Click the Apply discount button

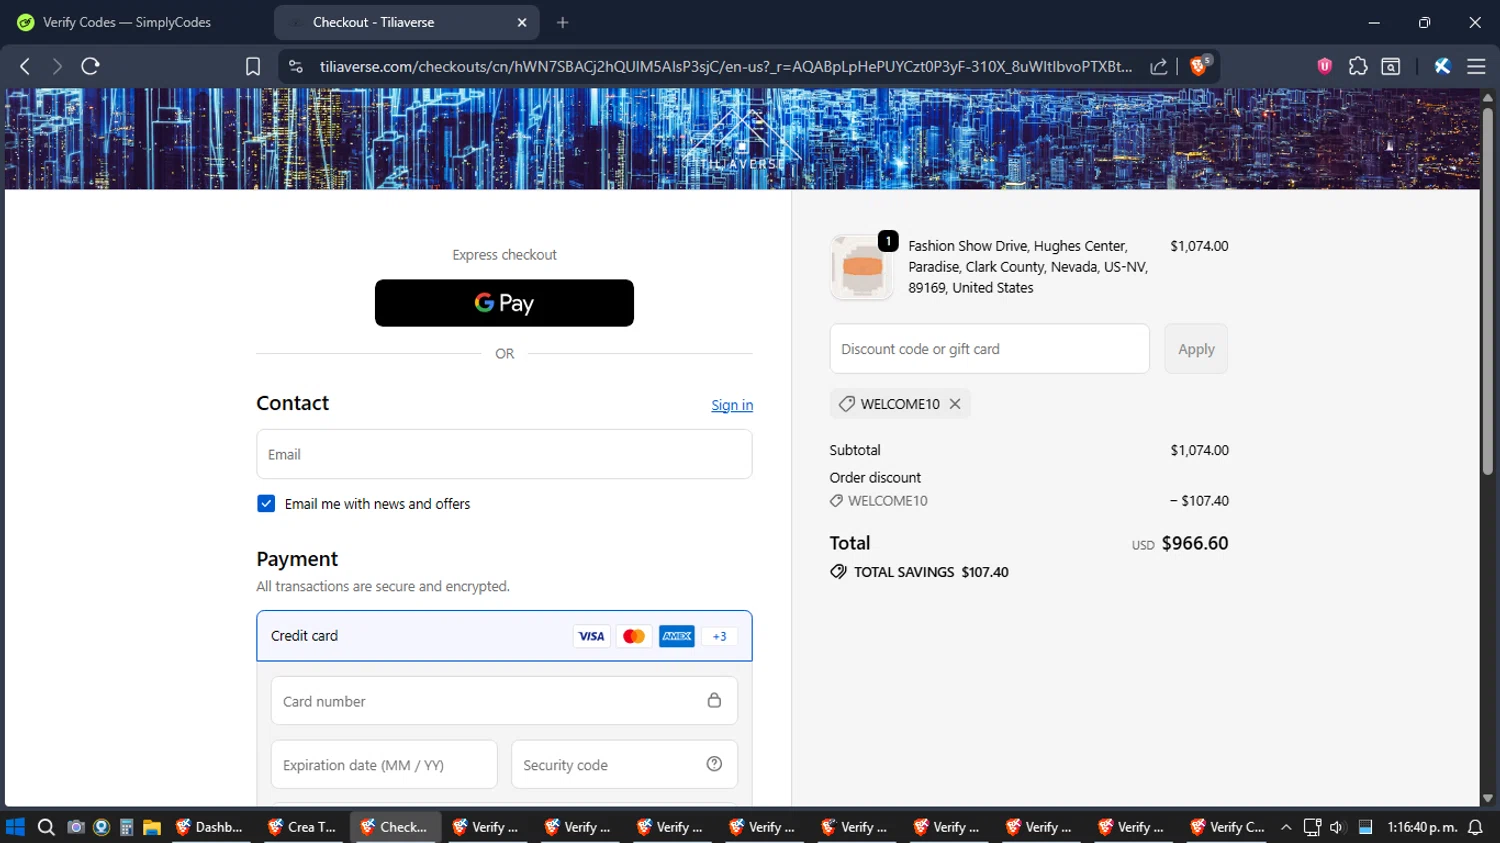click(1196, 349)
